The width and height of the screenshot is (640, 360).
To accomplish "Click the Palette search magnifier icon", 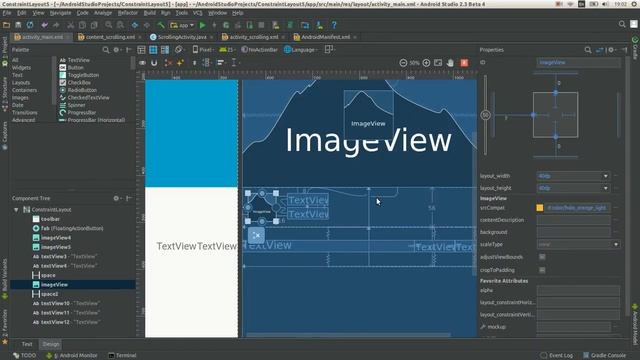I will point(106,50).
